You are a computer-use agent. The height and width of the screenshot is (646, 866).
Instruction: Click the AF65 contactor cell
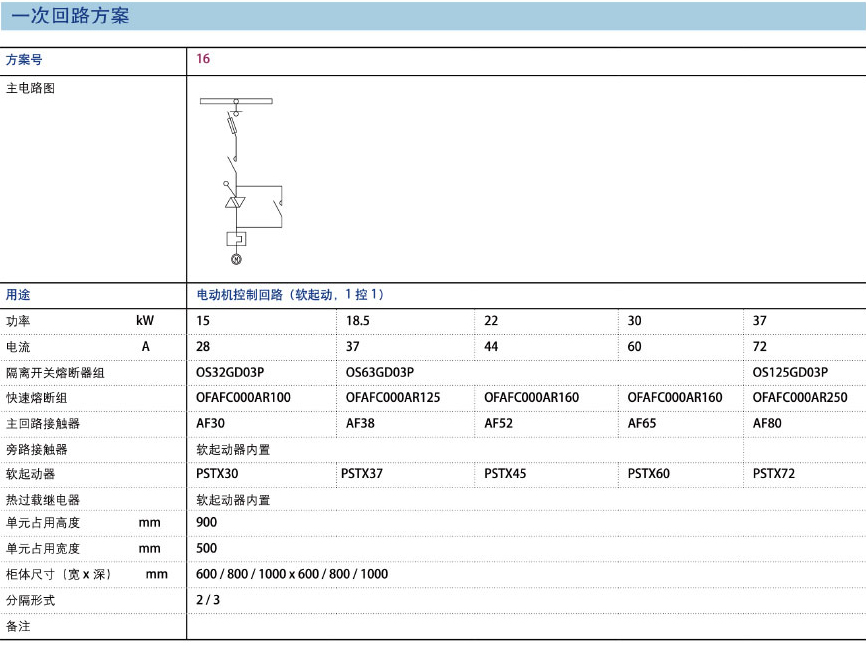(642, 423)
